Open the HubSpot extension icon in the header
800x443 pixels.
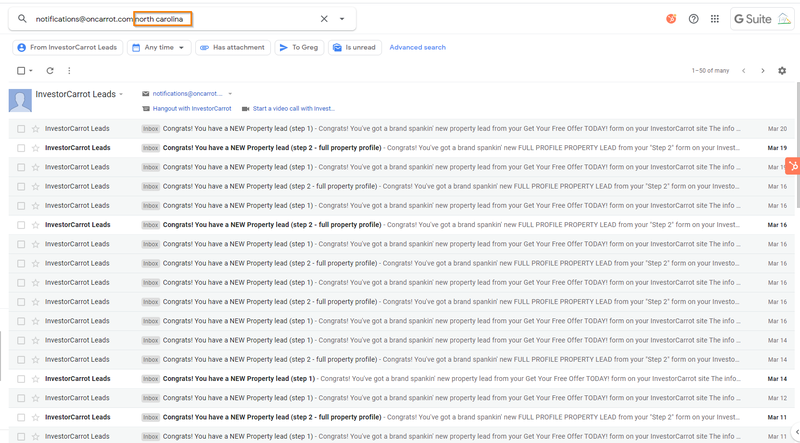pyautogui.click(x=671, y=19)
